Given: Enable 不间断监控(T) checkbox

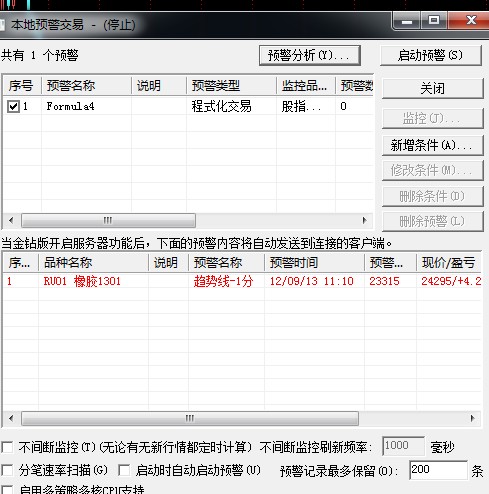Looking at the screenshot, I should (x=7, y=447).
